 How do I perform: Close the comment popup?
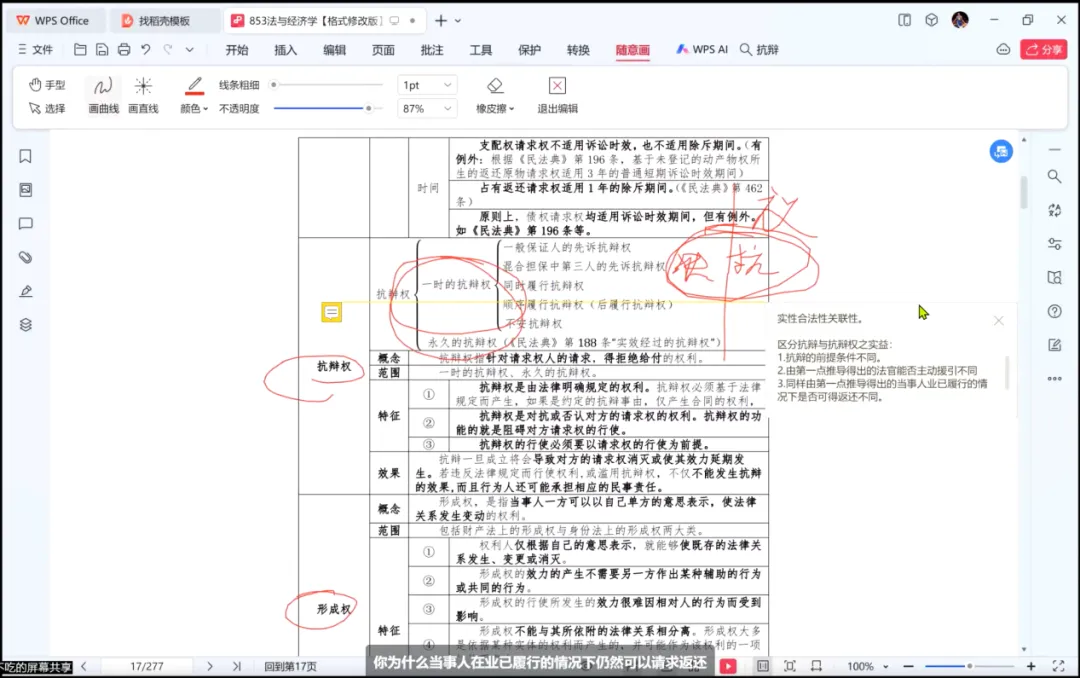999,320
